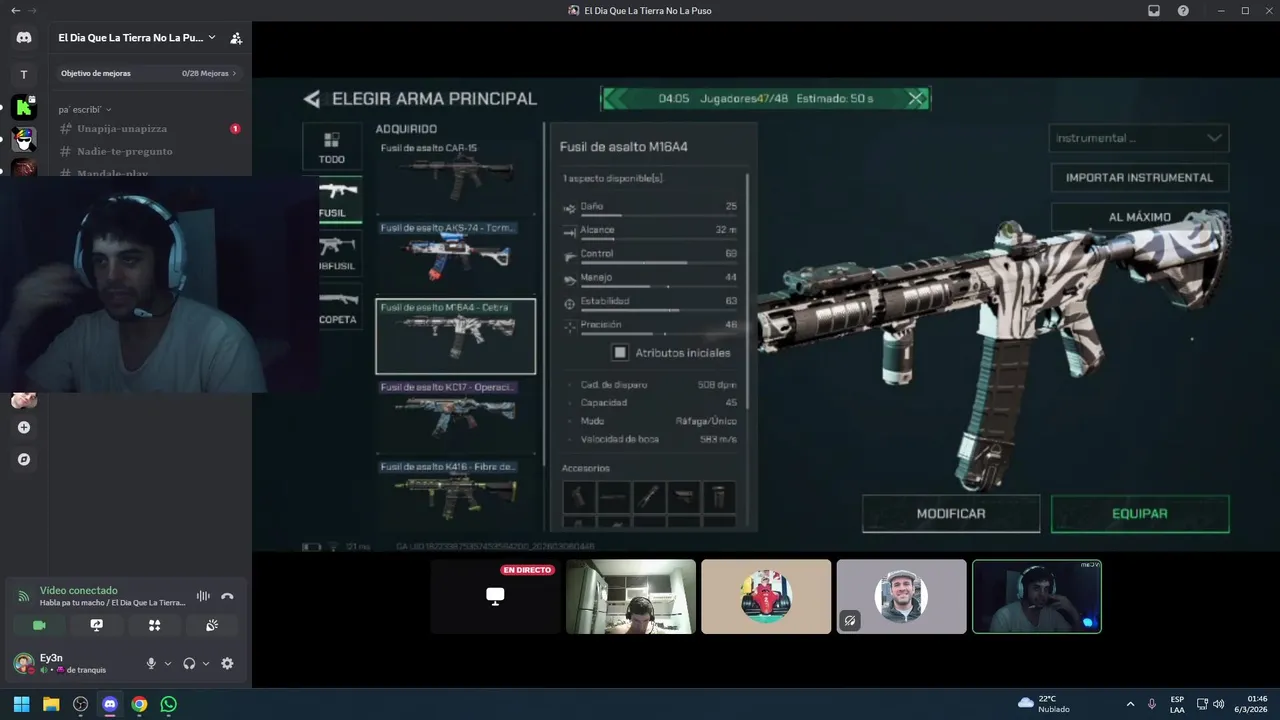Open the soundboard icon
The width and height of the screenshot is (1280, 720).
tap(212, 625)
